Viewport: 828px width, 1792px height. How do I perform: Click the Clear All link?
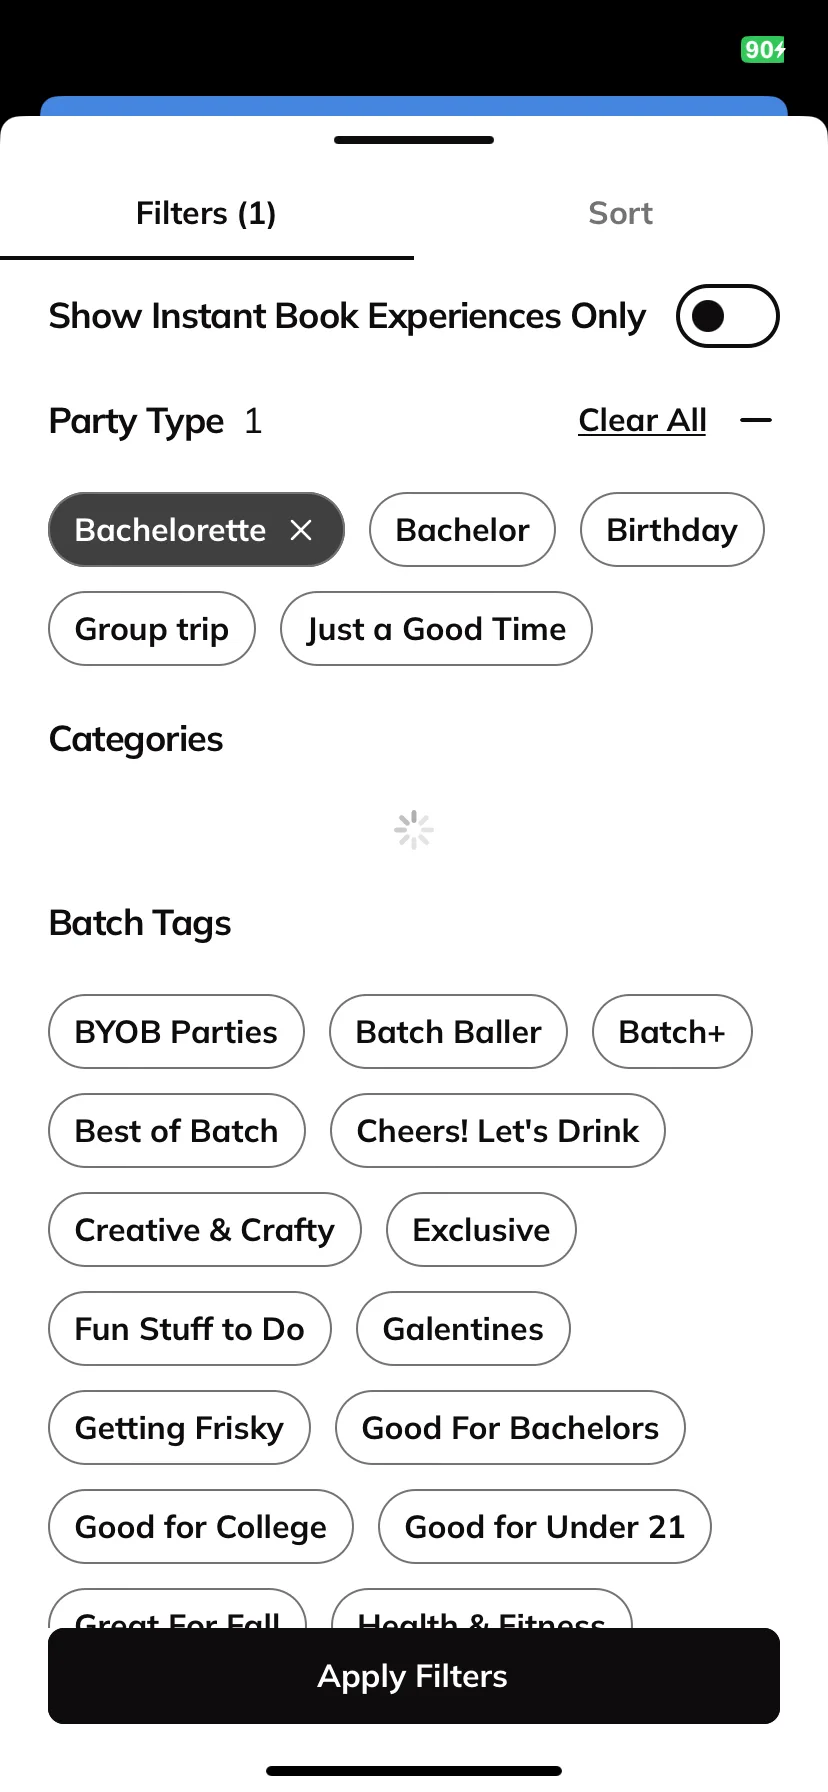642,421
